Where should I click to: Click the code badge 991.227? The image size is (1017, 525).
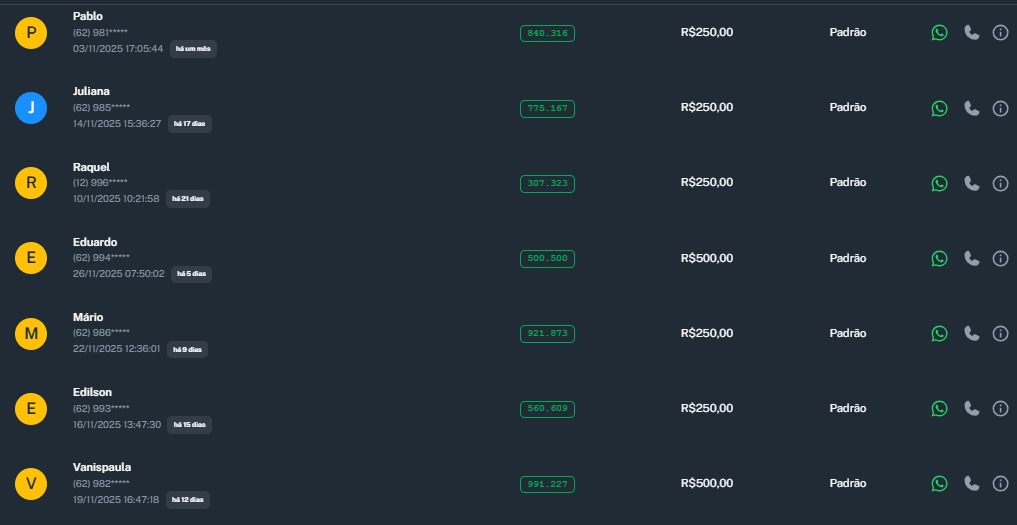coord(547,484)
